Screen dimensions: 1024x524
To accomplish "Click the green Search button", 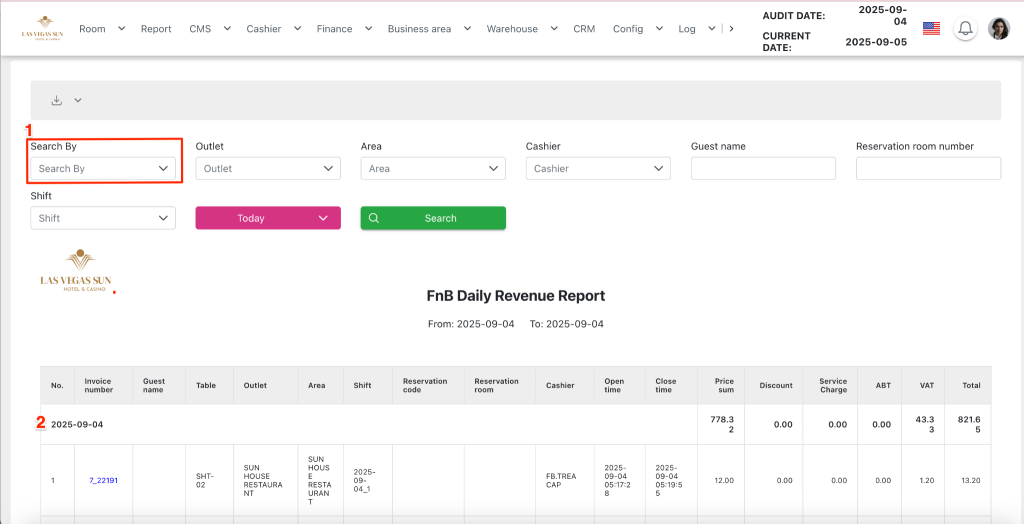I will click(x=433, y=218).
